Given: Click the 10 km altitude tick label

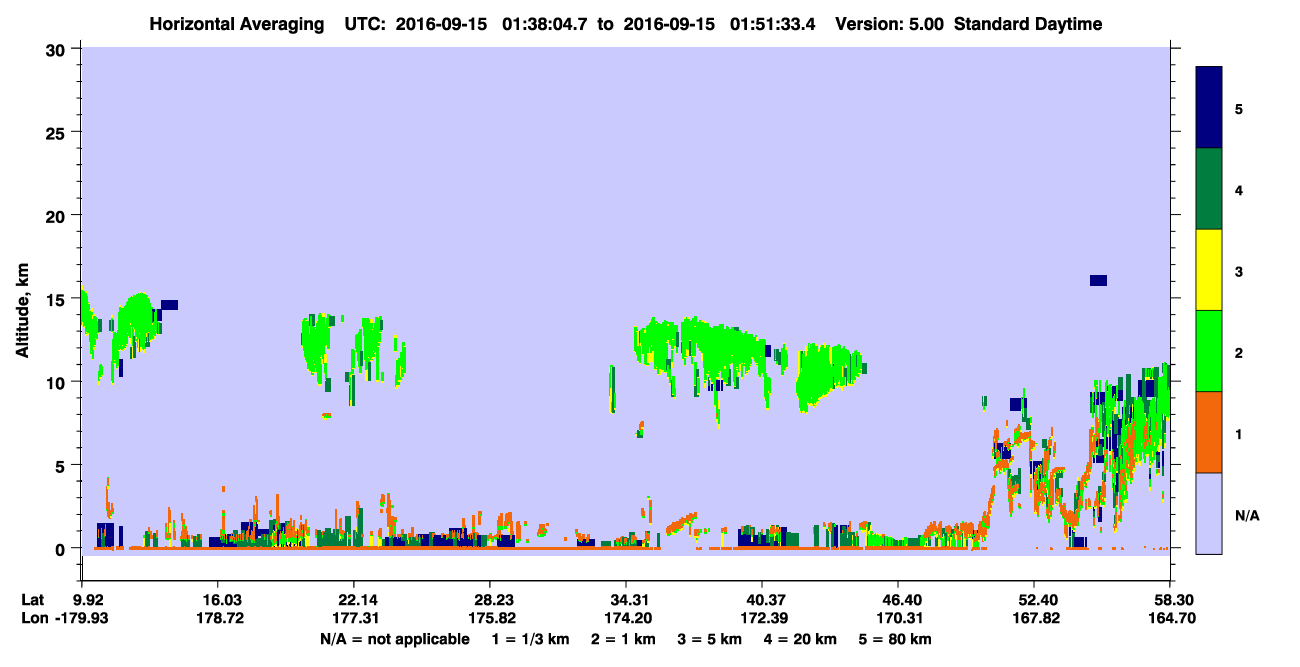Looking at the screenshot, I should tap(58, 382).
